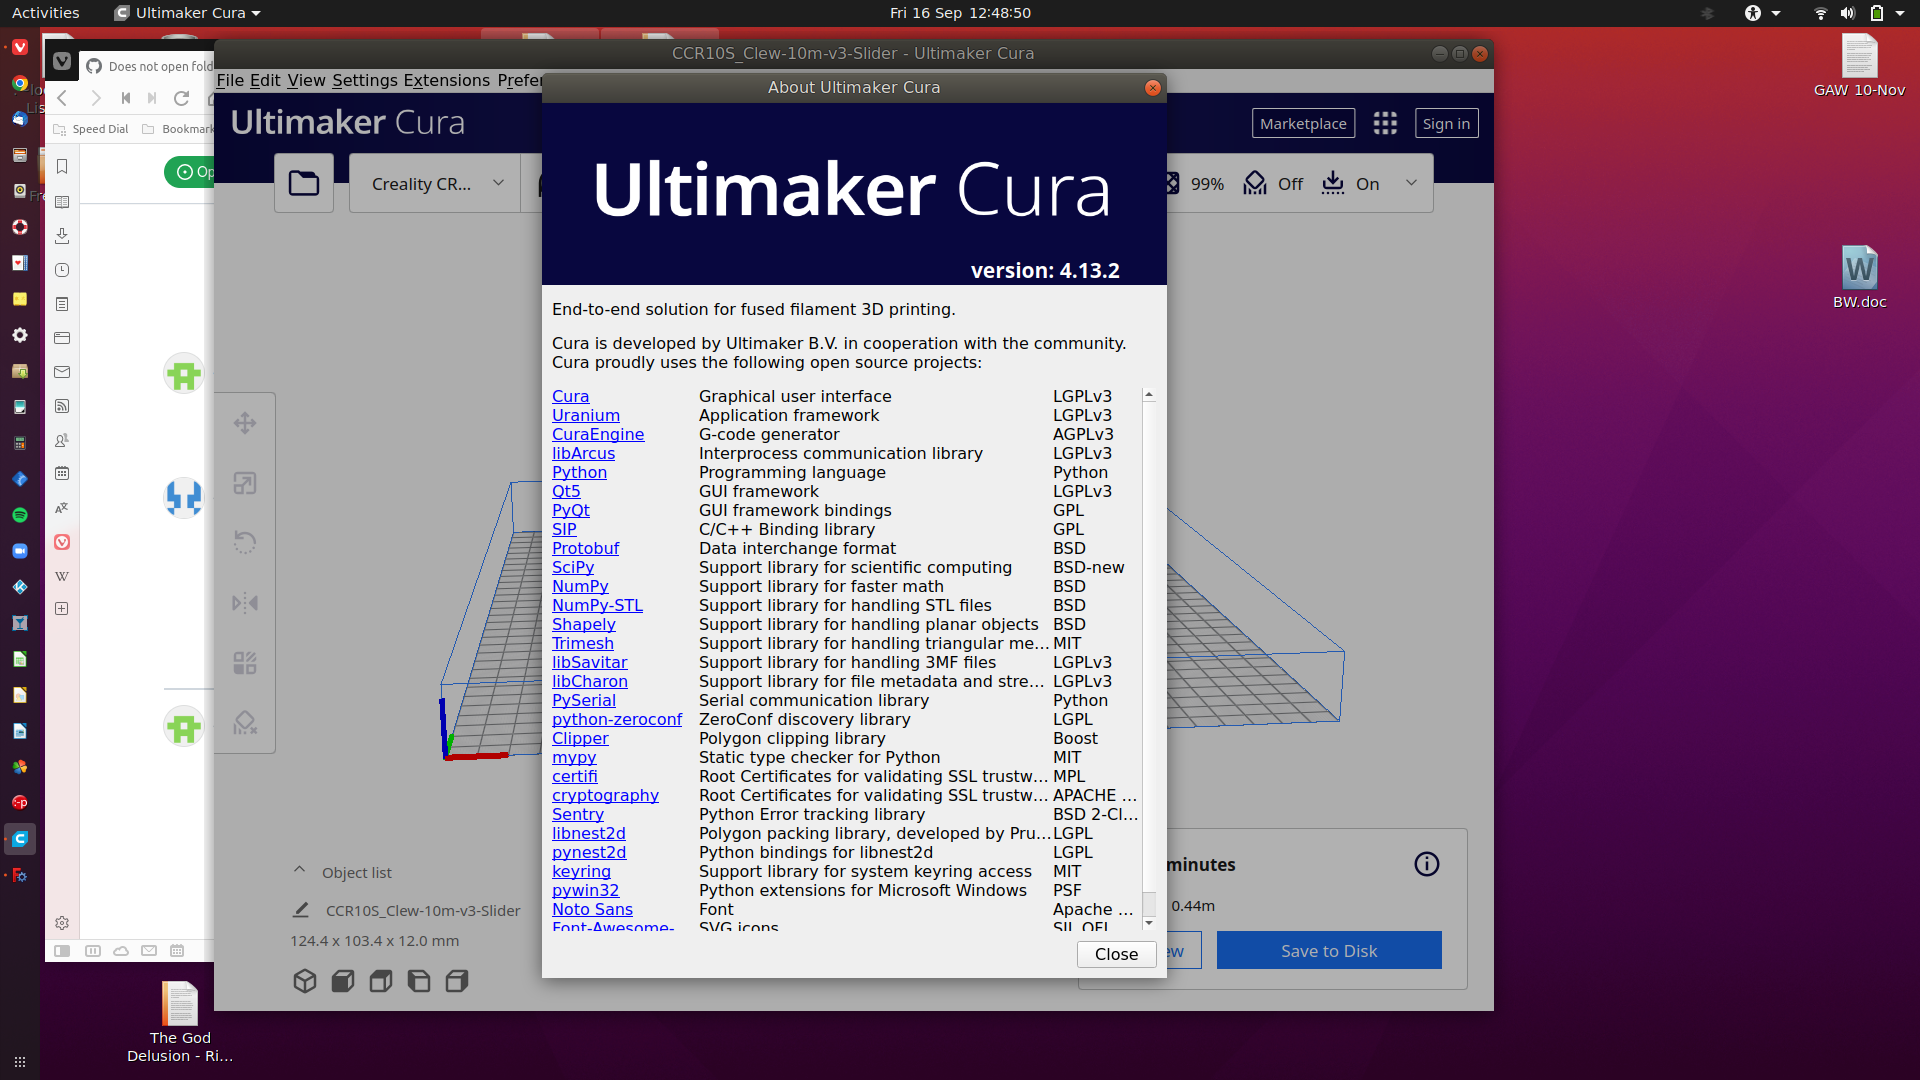The width and height of the screenshot is (1920, 1080).
Task: Select the Support Blocker tool
Action: click(x=245, y=722)
